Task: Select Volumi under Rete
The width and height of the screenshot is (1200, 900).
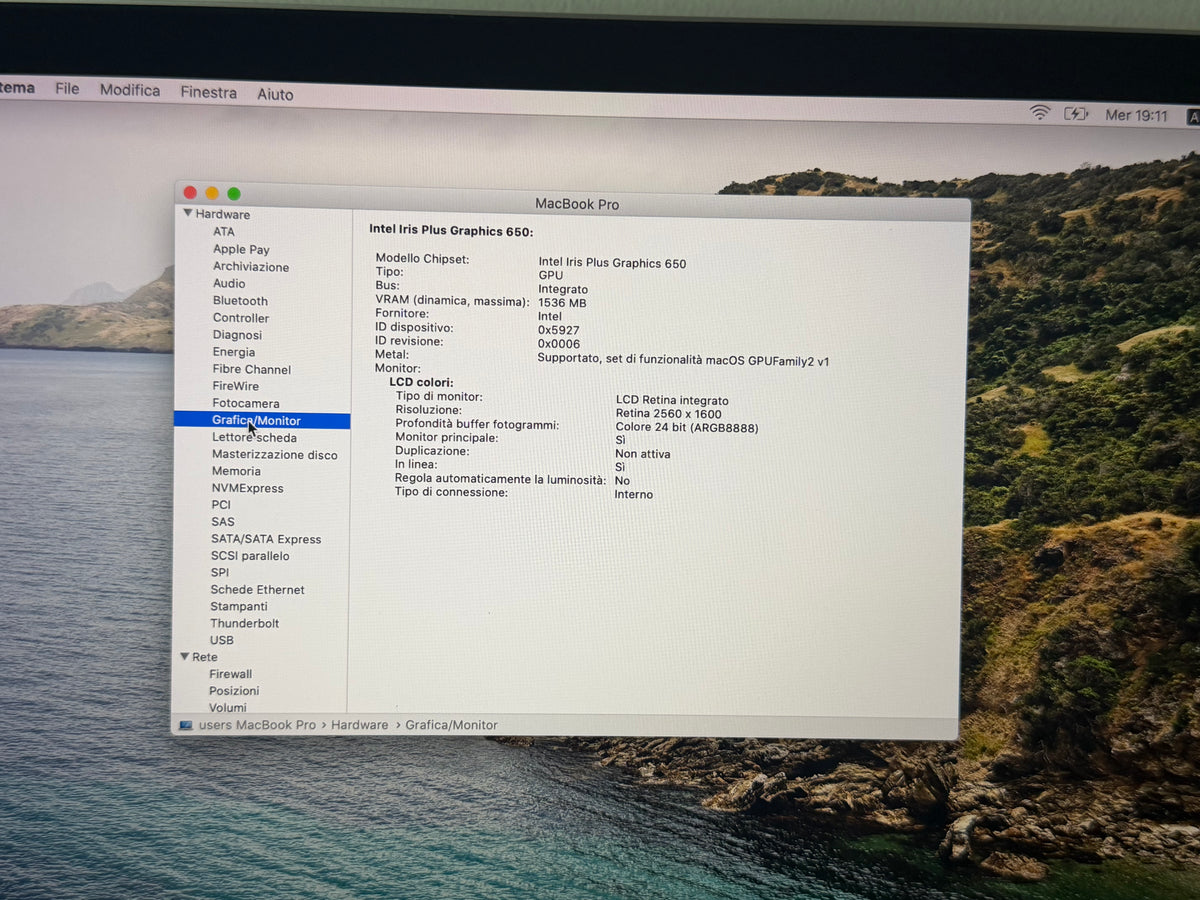Action: [228, 707]
